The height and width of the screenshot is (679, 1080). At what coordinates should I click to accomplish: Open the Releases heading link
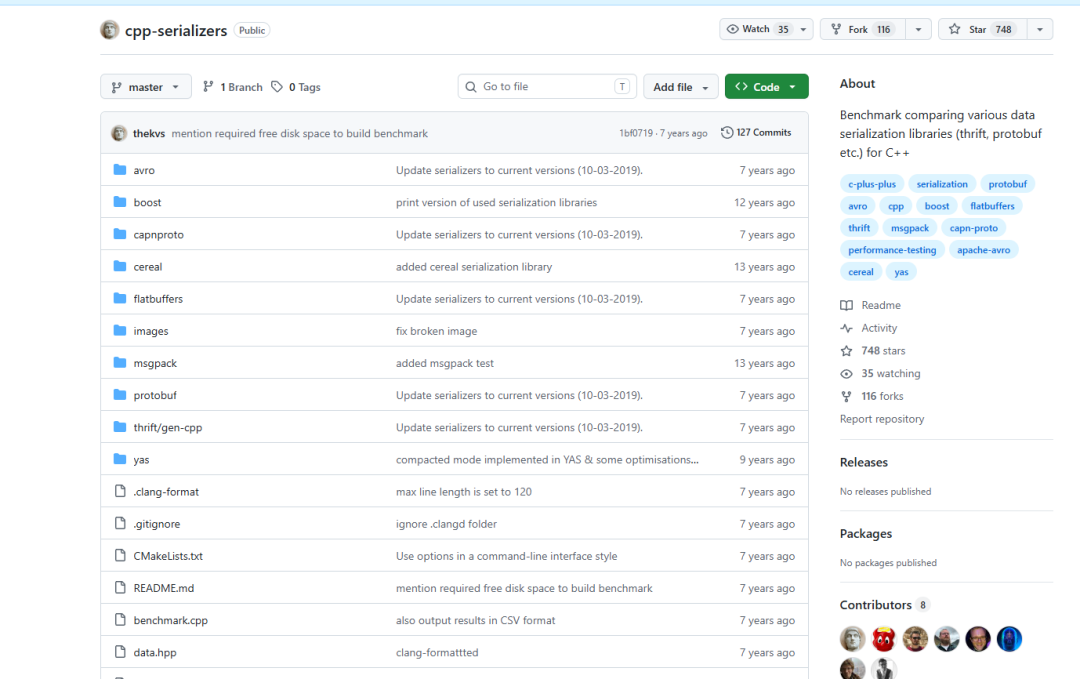pyautogui.click(x=864, y=462)
